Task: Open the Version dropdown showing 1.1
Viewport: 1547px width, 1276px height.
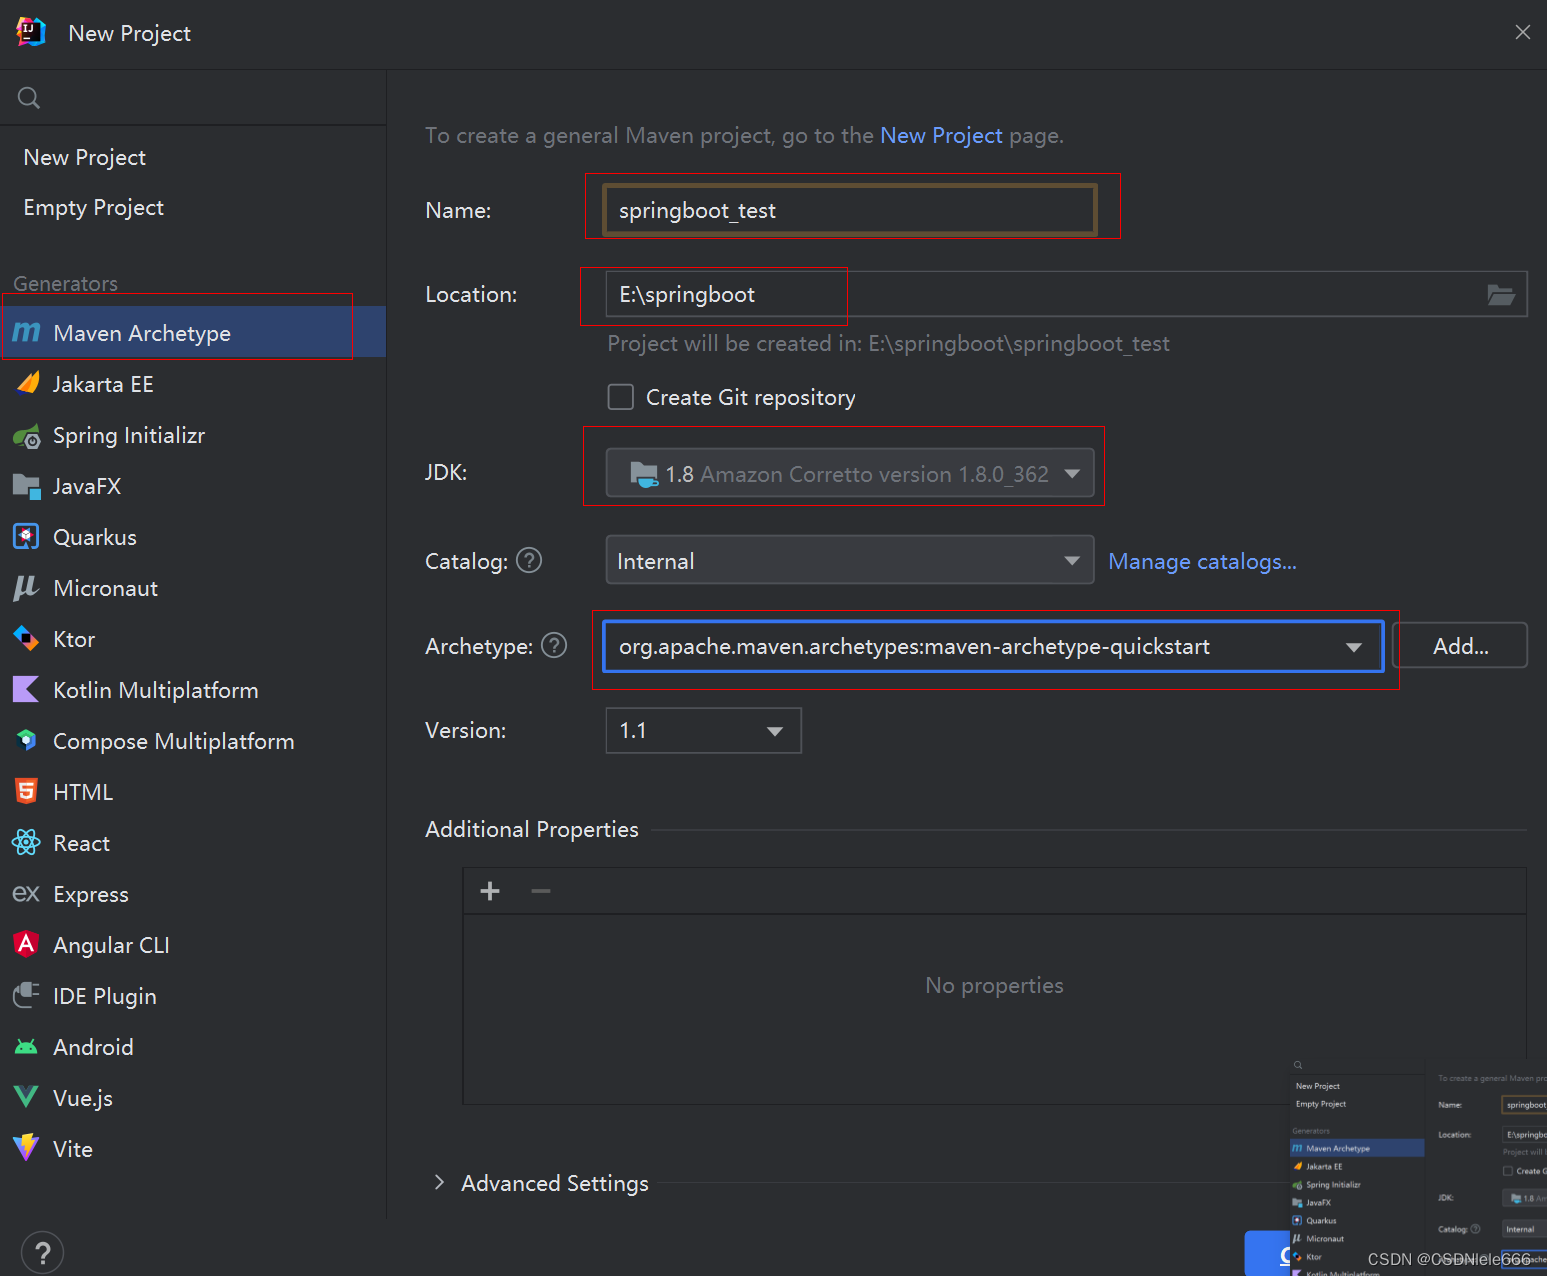Action: pos(774,730)
